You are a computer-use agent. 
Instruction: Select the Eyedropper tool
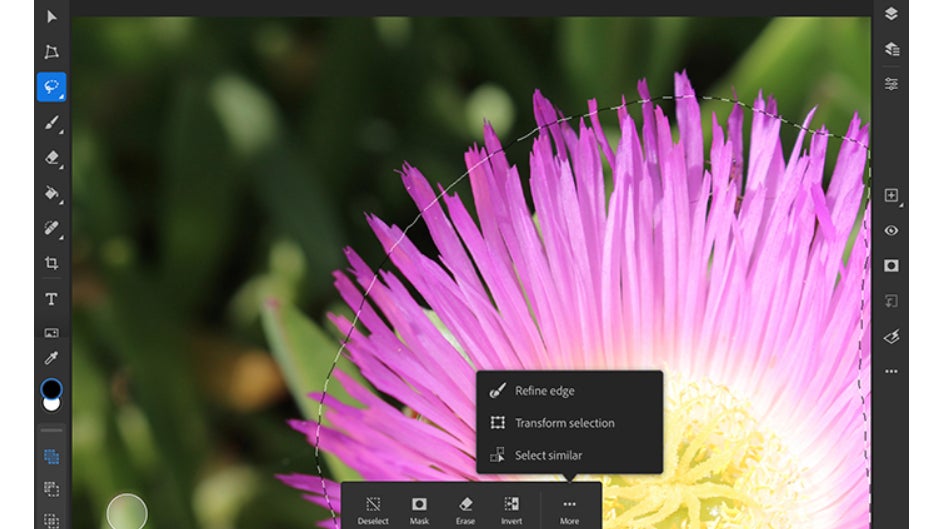52,358
